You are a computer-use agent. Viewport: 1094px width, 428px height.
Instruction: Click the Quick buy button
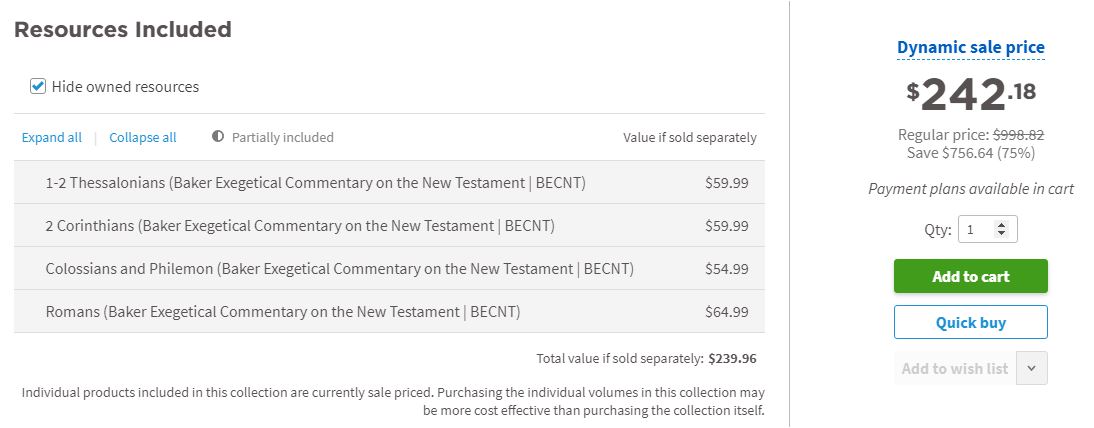(970, 323)
